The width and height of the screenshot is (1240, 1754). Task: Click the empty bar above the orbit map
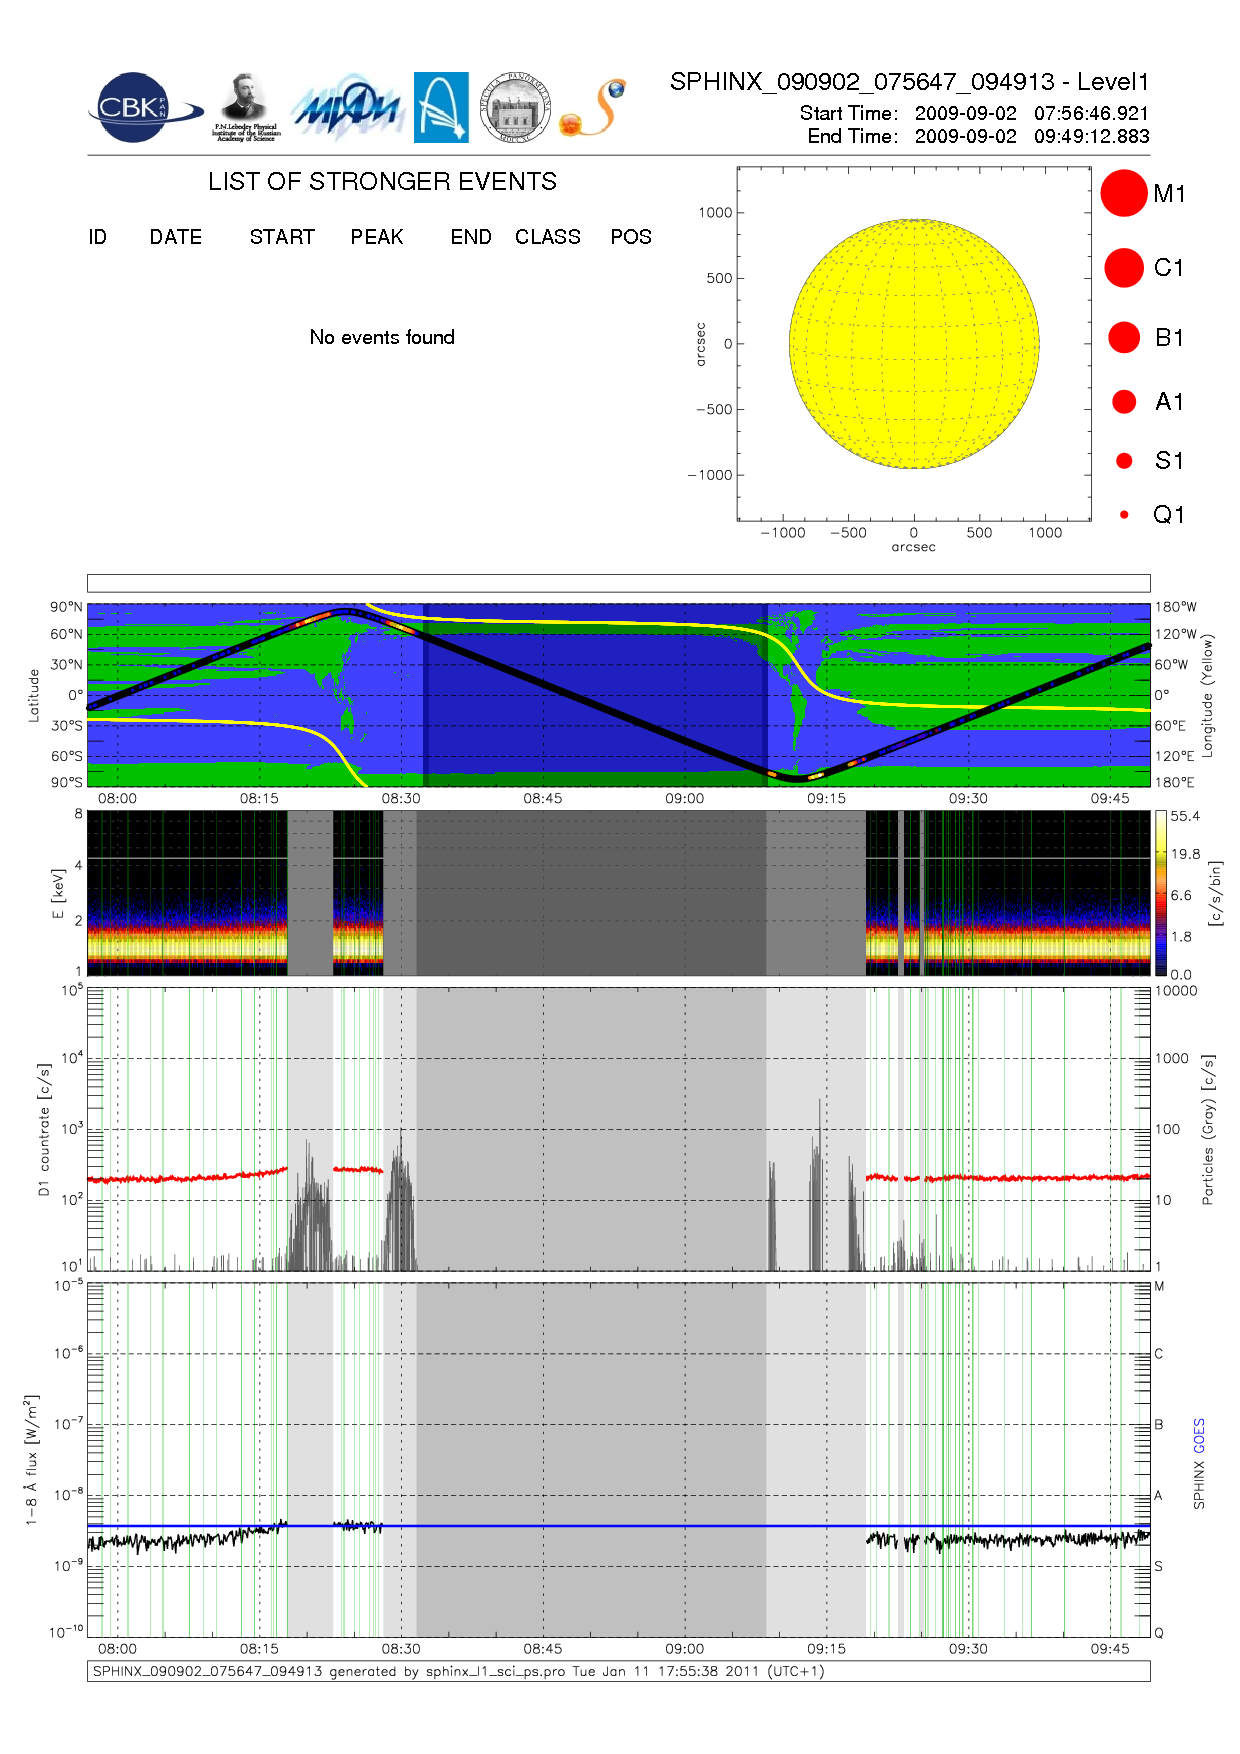pyautogui.click(x=618, y=583)
